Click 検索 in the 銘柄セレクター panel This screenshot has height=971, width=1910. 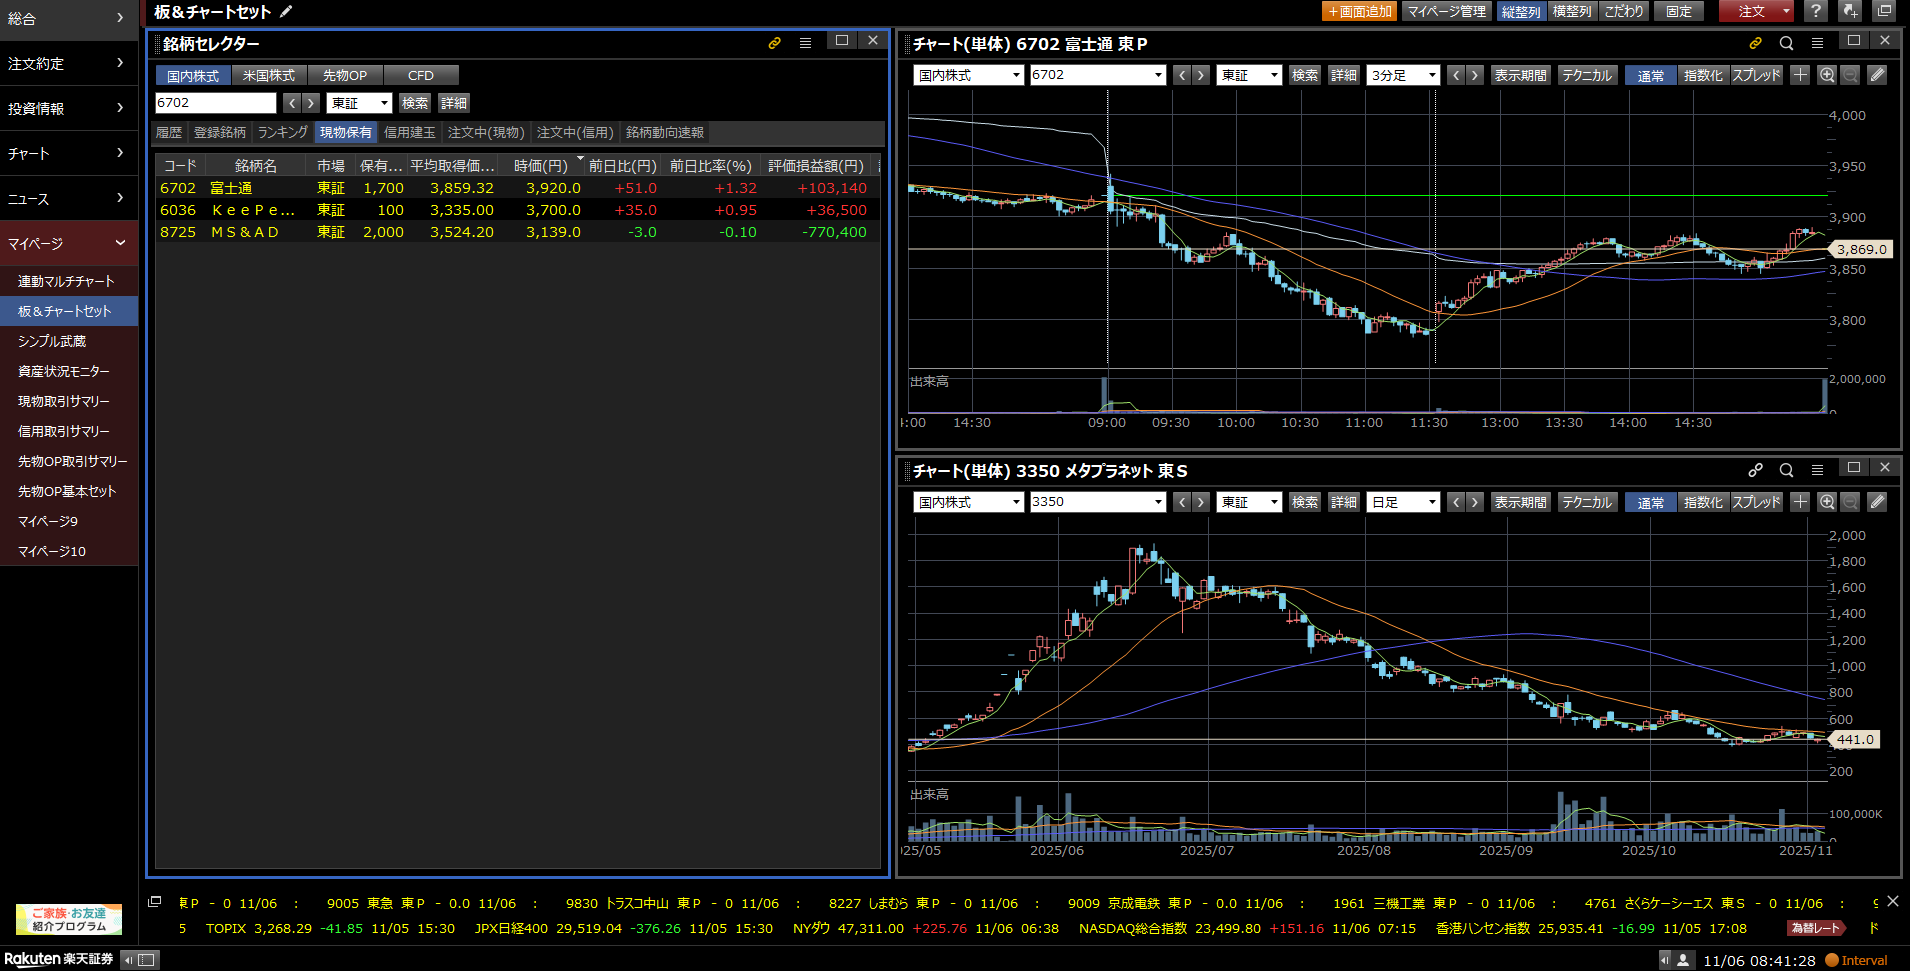[x=415, y=103]
